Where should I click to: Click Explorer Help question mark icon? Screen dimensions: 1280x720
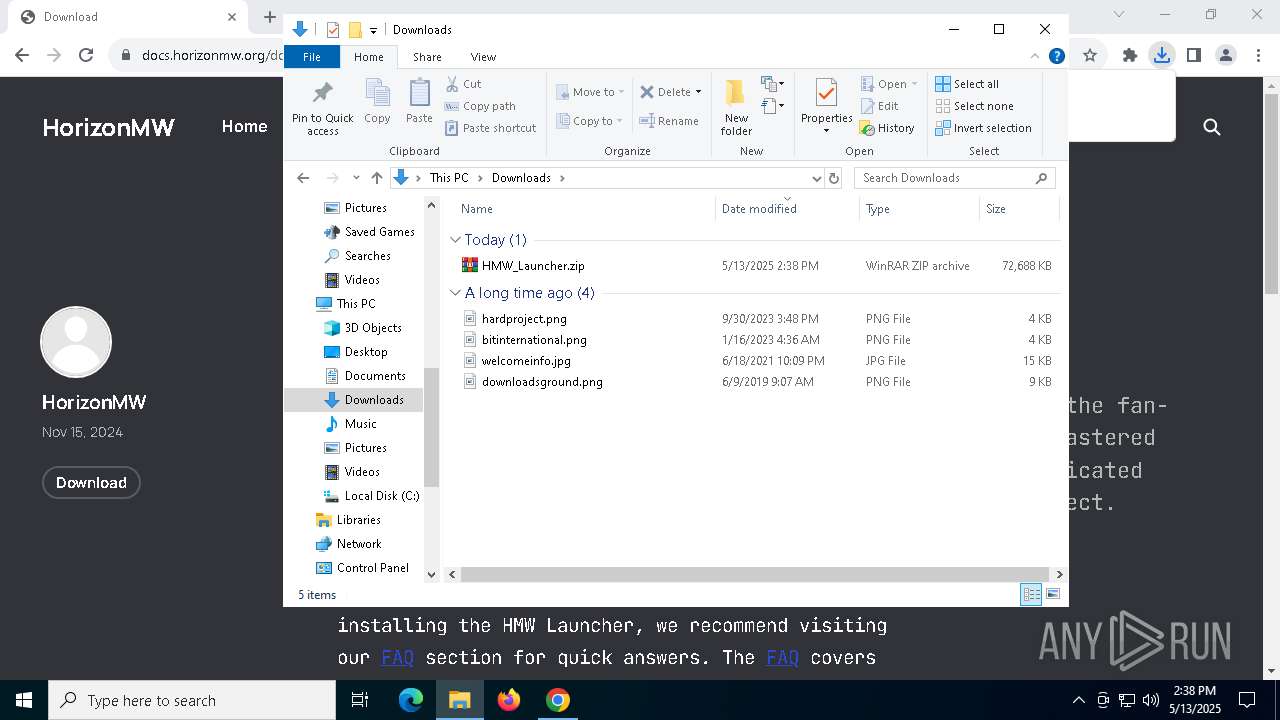[1056, 57]
